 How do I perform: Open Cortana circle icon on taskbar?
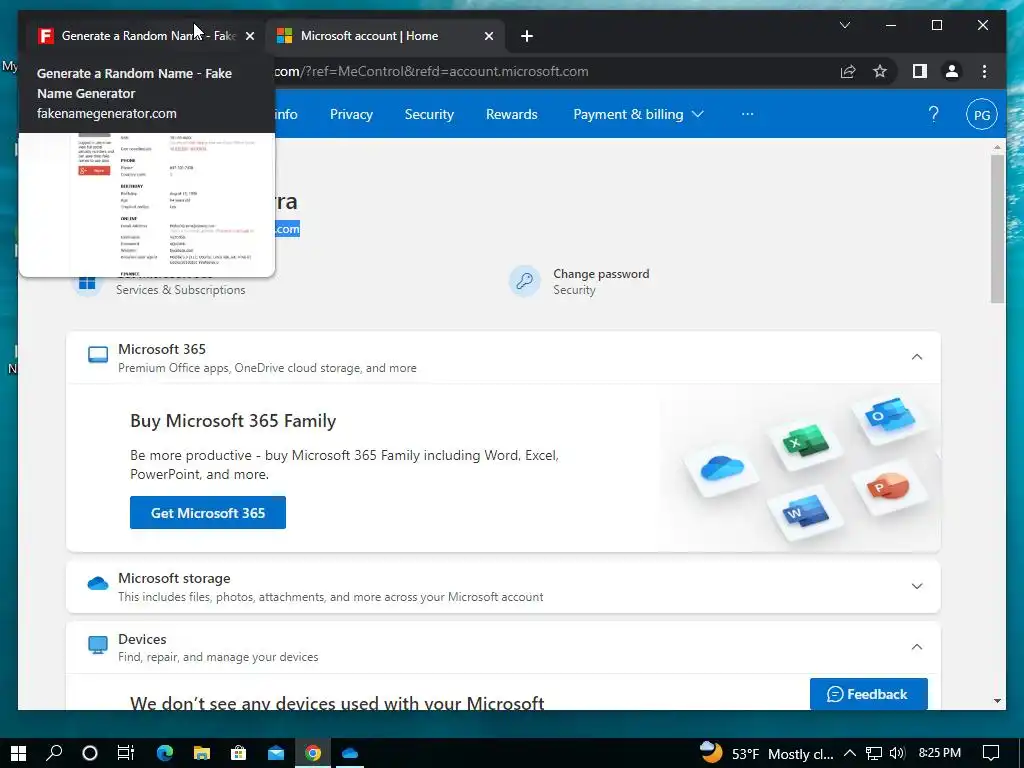(90, 753)
